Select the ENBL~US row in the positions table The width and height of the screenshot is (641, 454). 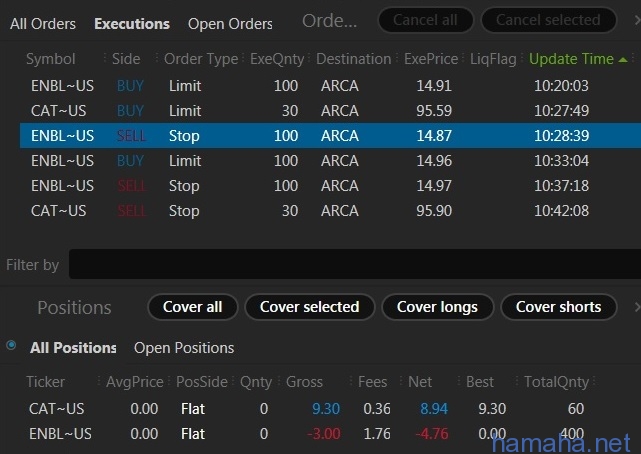(x=319, y=434)
